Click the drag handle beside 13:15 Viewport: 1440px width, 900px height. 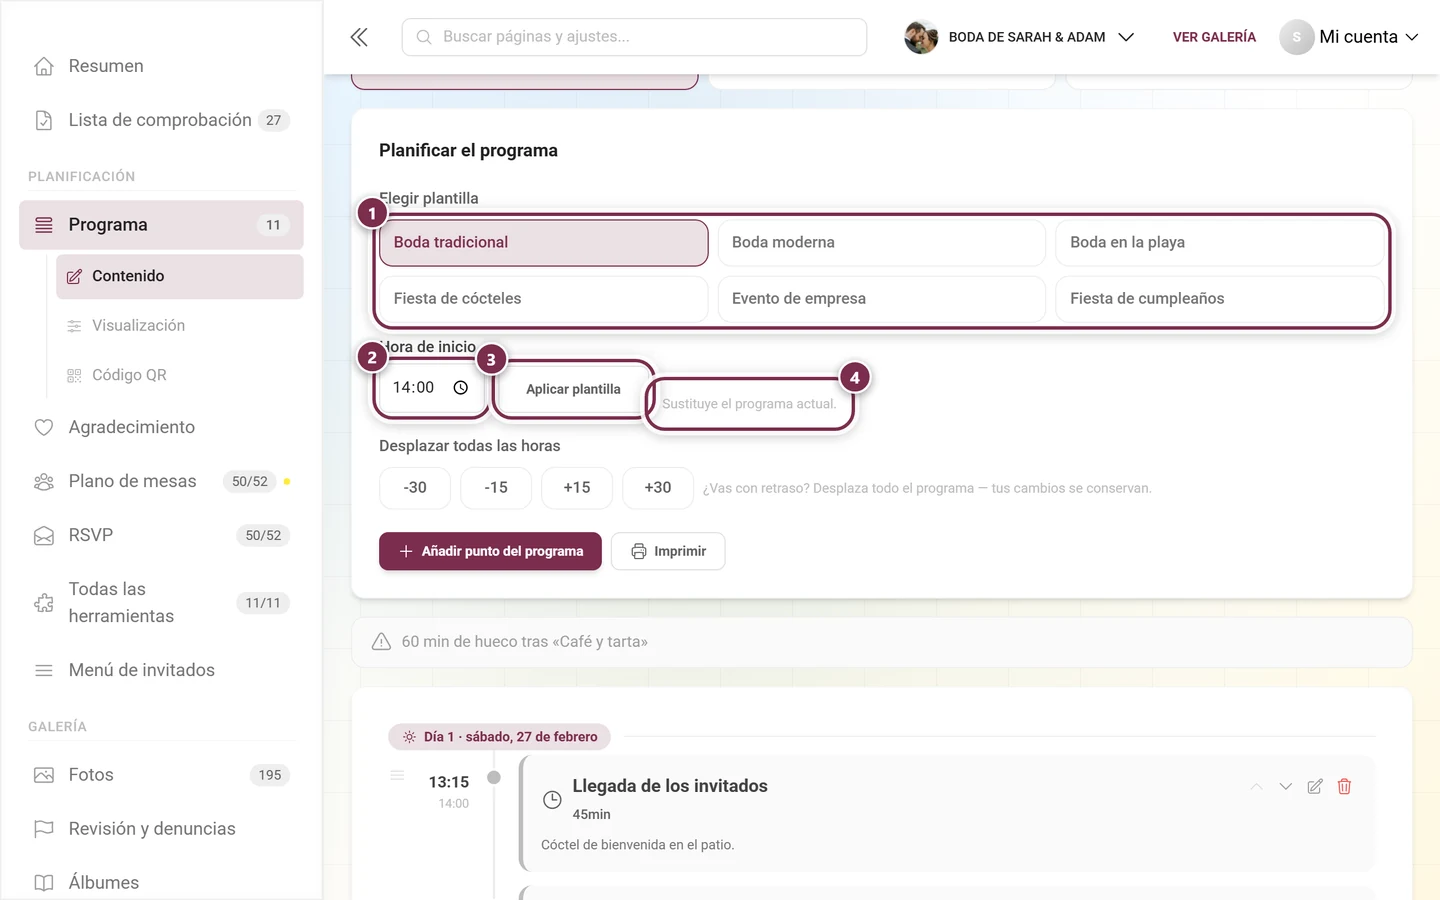tap(397, 776)
